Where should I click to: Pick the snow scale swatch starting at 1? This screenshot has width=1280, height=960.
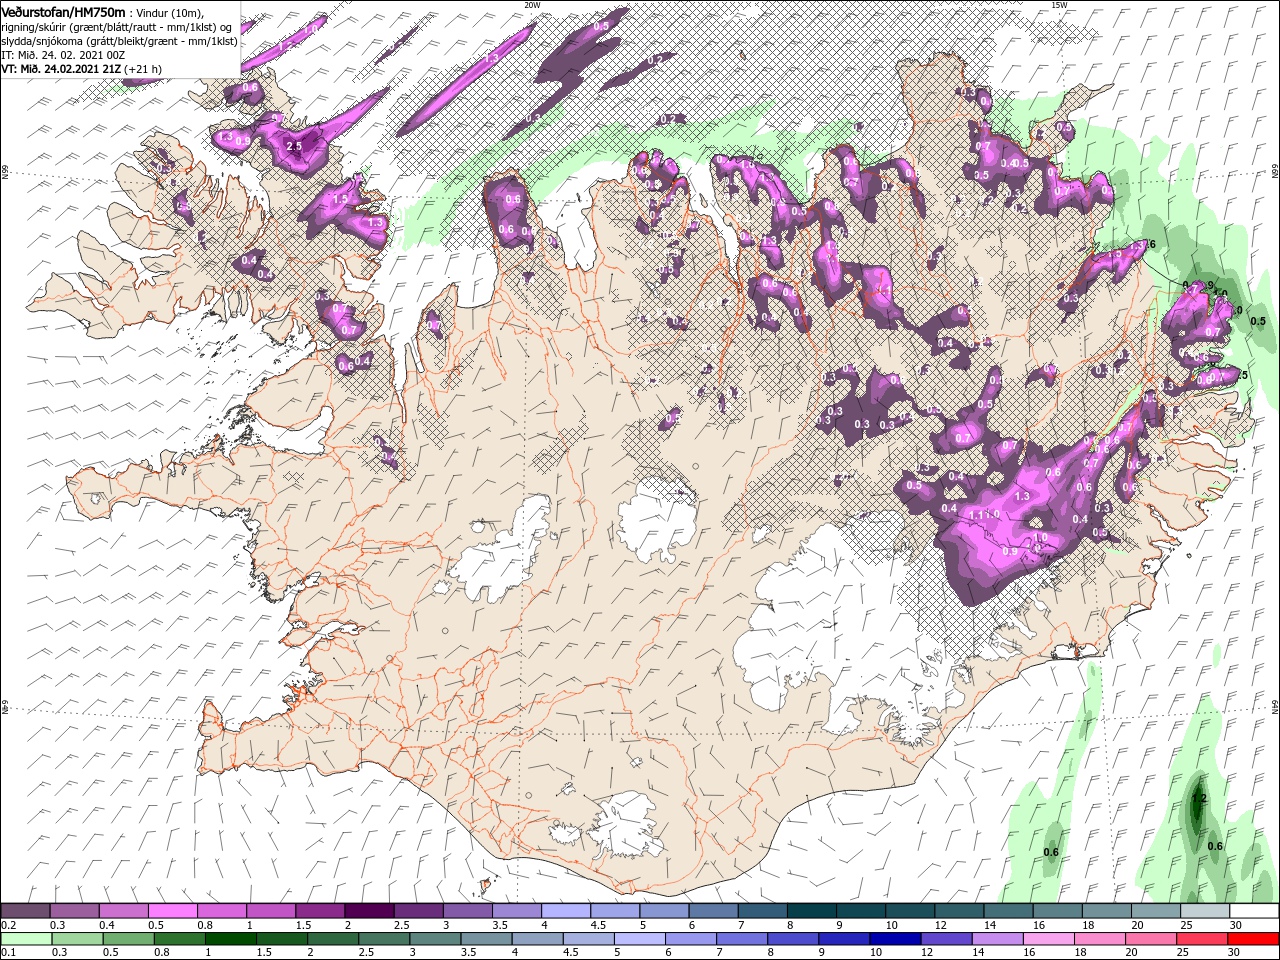pos(271,911)
